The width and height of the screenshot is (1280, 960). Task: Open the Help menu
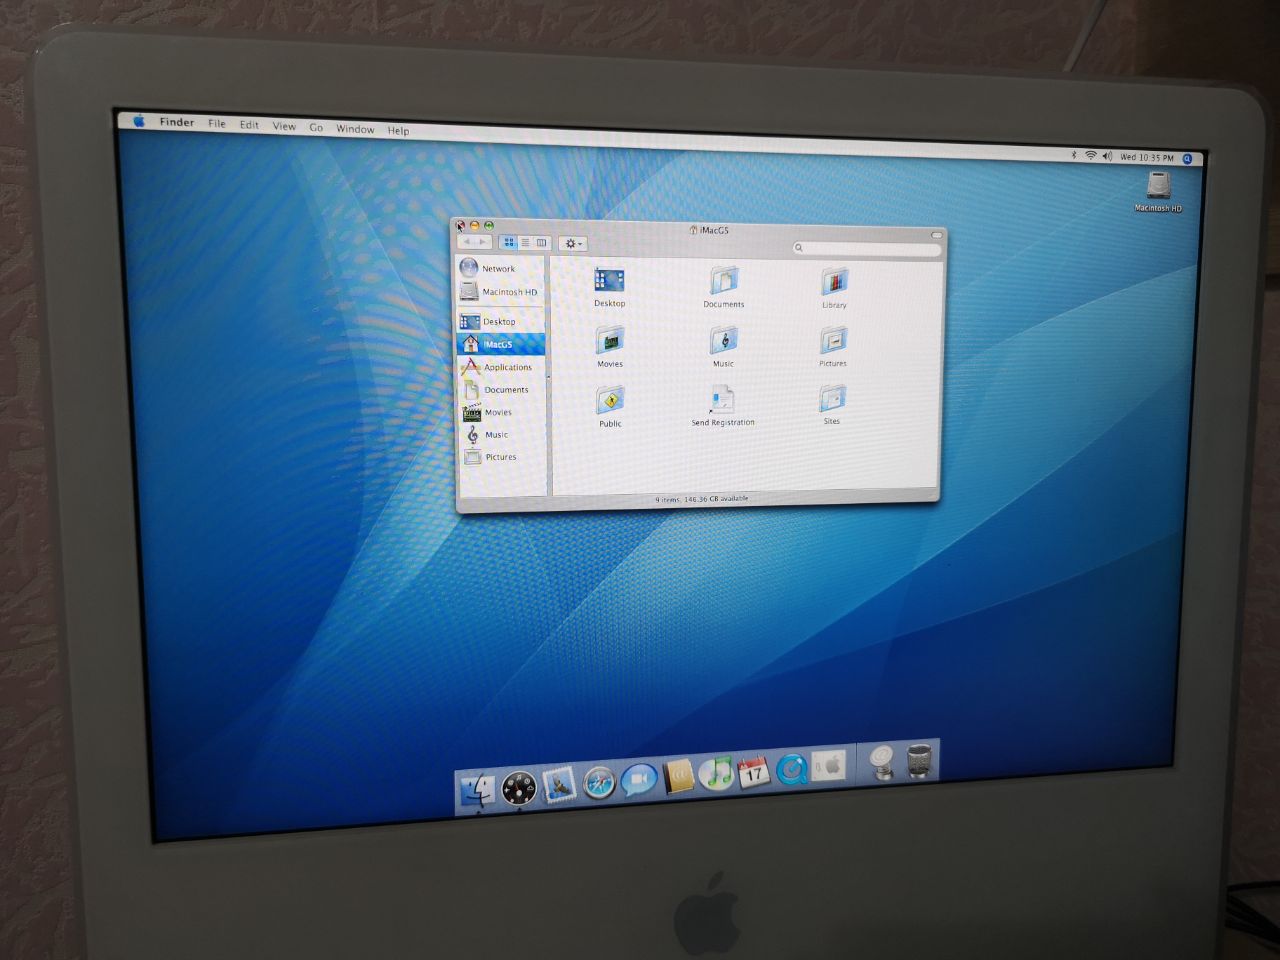[398, 130]
